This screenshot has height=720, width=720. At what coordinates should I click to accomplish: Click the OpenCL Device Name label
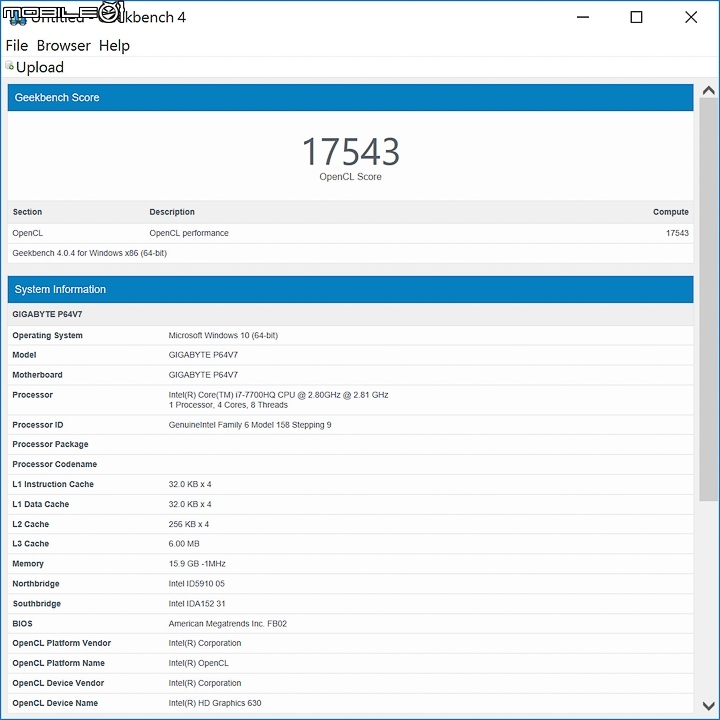point(55,703)
